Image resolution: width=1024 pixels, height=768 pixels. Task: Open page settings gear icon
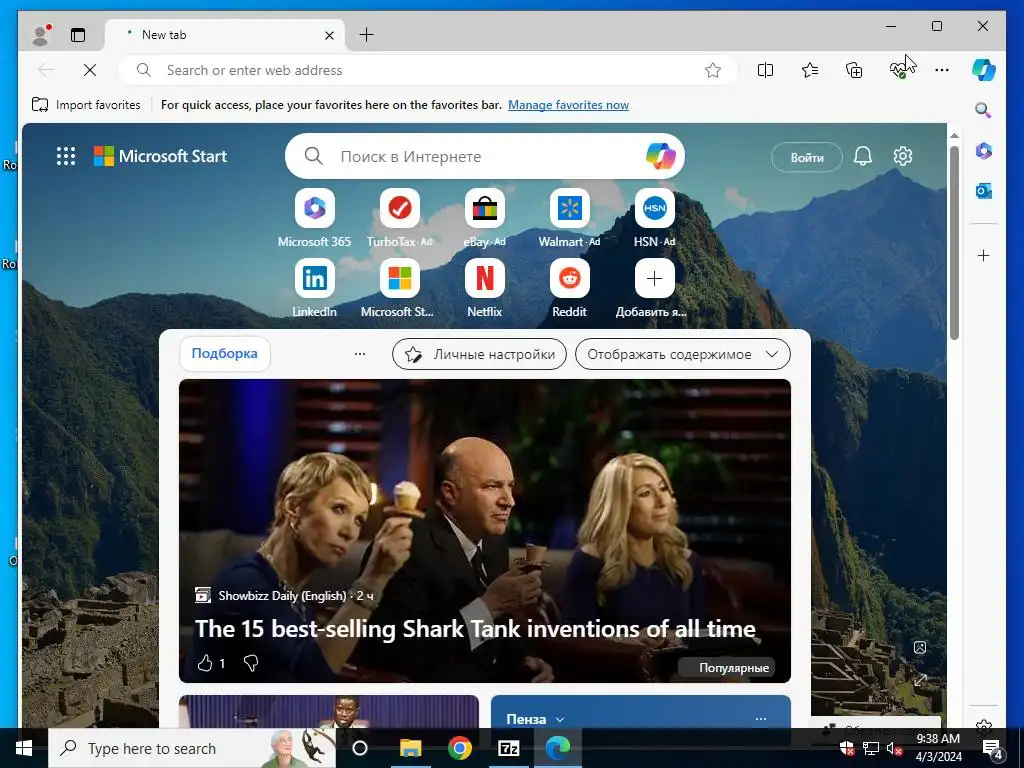click(x=903, y=156)
